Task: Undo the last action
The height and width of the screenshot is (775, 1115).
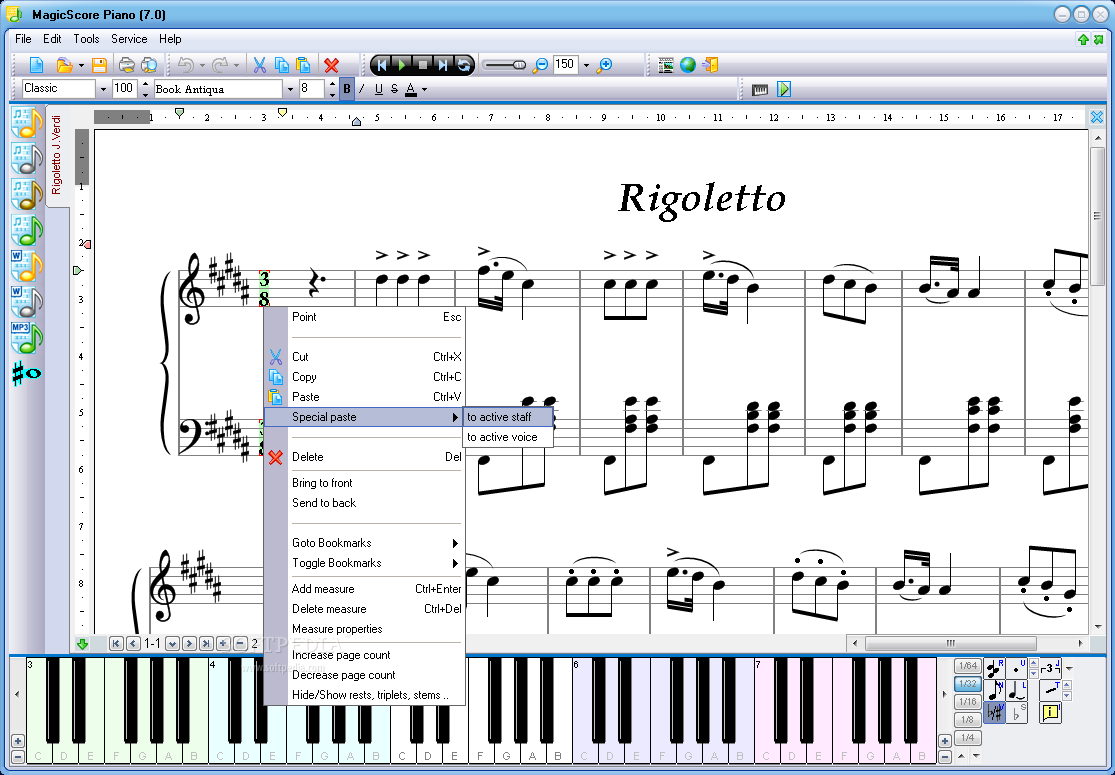Action: 186,65
